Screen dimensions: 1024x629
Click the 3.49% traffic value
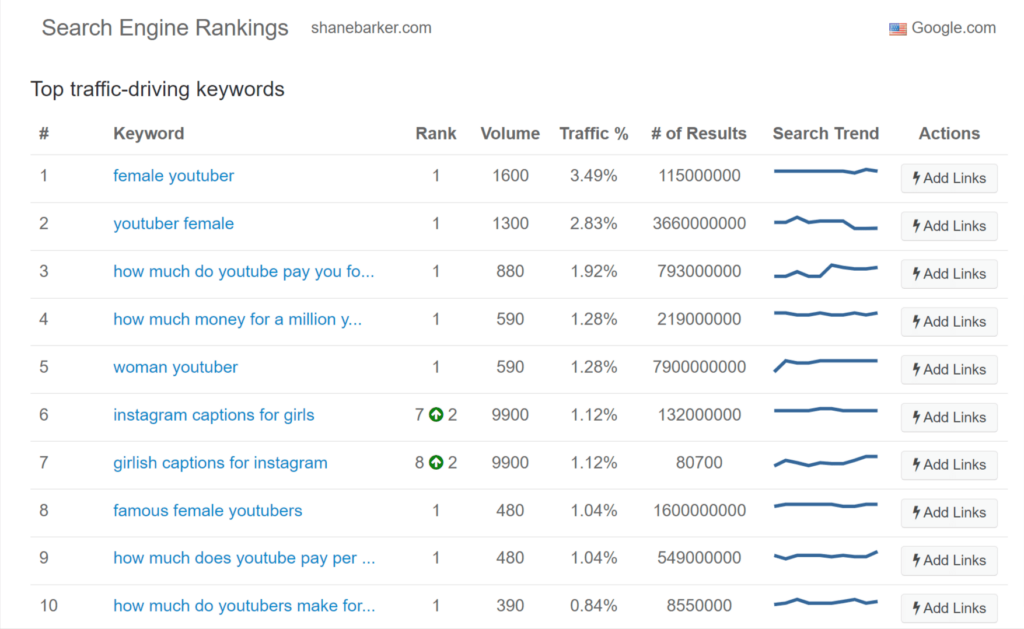(x=594, y=176)
